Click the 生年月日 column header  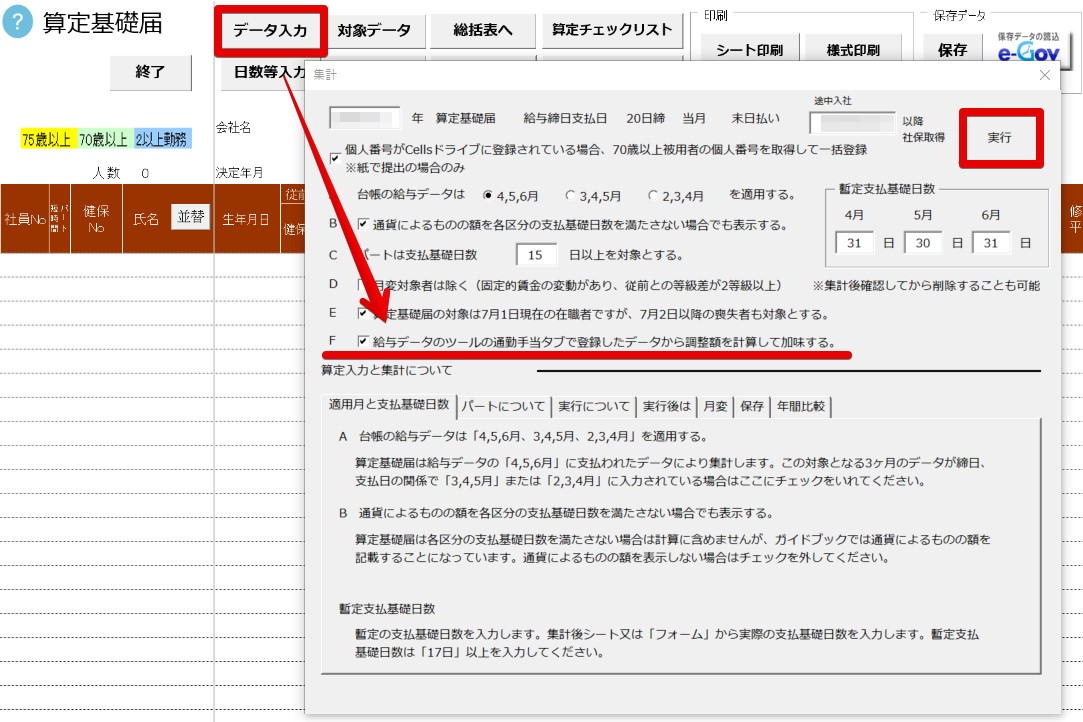click(246, 220)
